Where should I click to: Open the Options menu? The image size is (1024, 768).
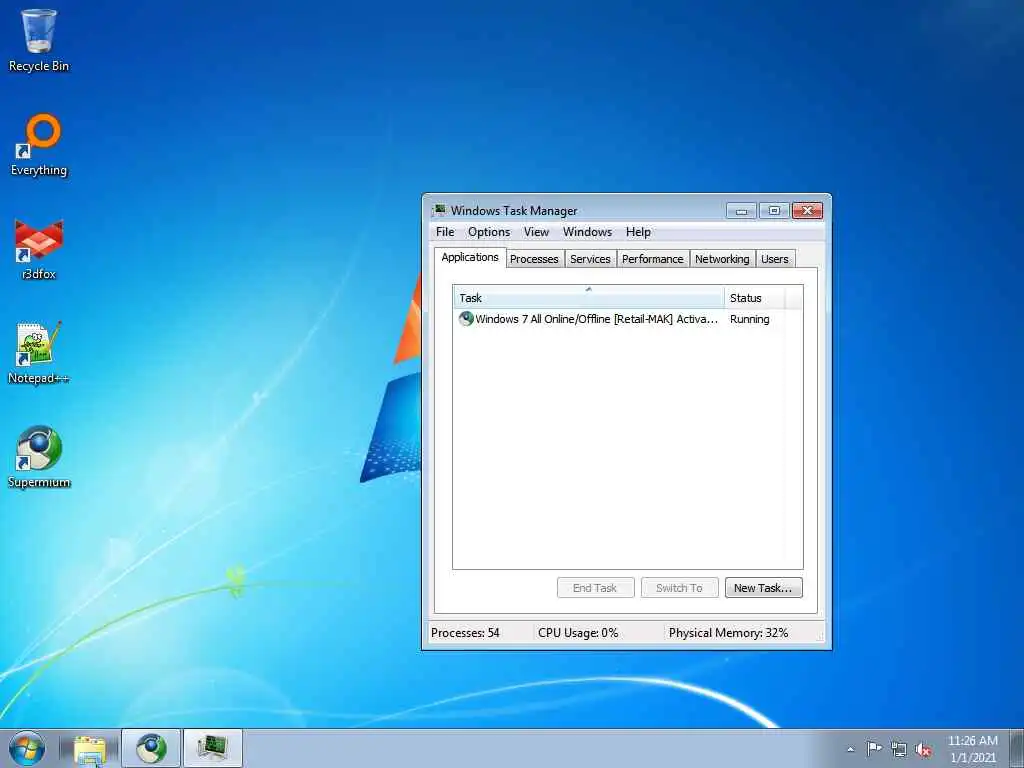[488, 232]
